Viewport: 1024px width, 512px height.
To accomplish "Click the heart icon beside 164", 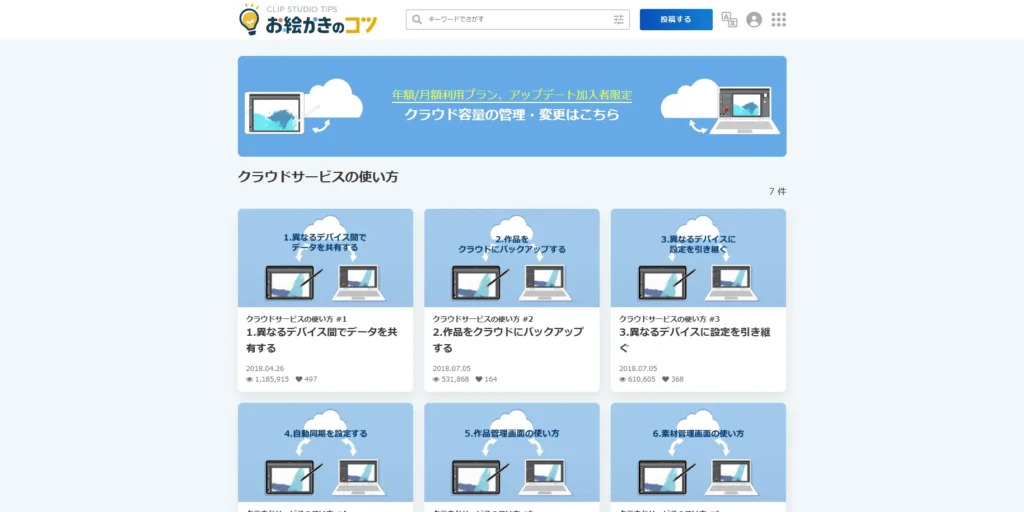I will pos(479,379).
